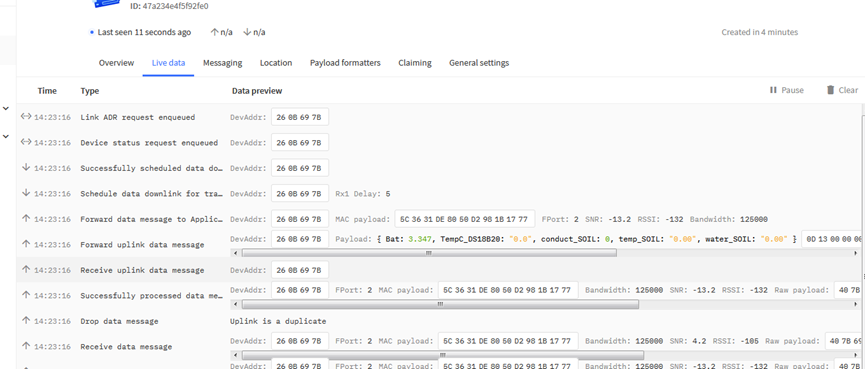Click the Data preview column header
The height and width of the screenshot is (369, 865).
pos(257,90)
